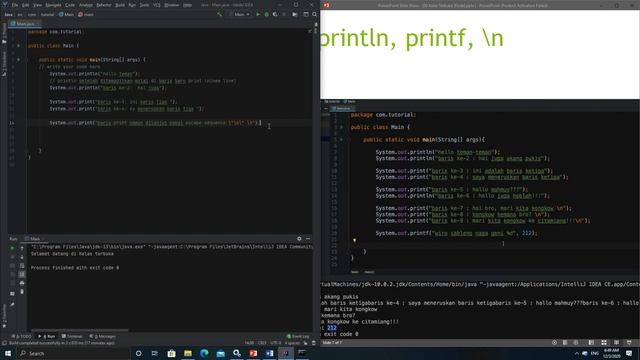The width and height of the screenshot is (640, 360).
Task: Click clear all trash icon in Run console
Action: (22, 291)
